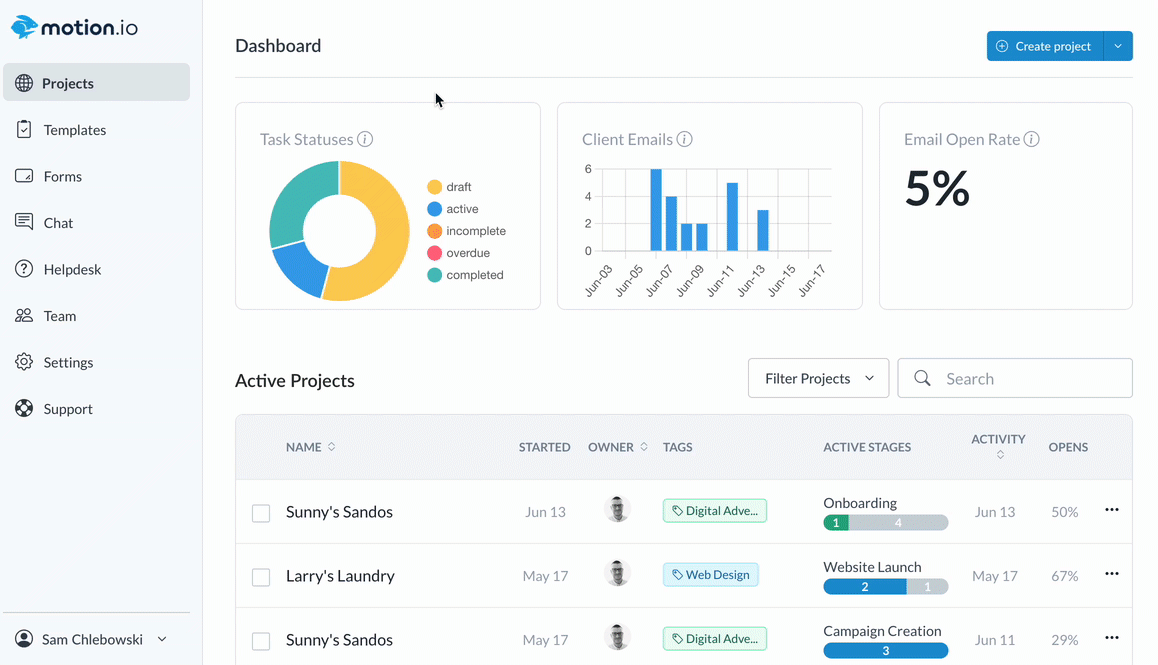Click the Search projects input field

click(1030, 379)
